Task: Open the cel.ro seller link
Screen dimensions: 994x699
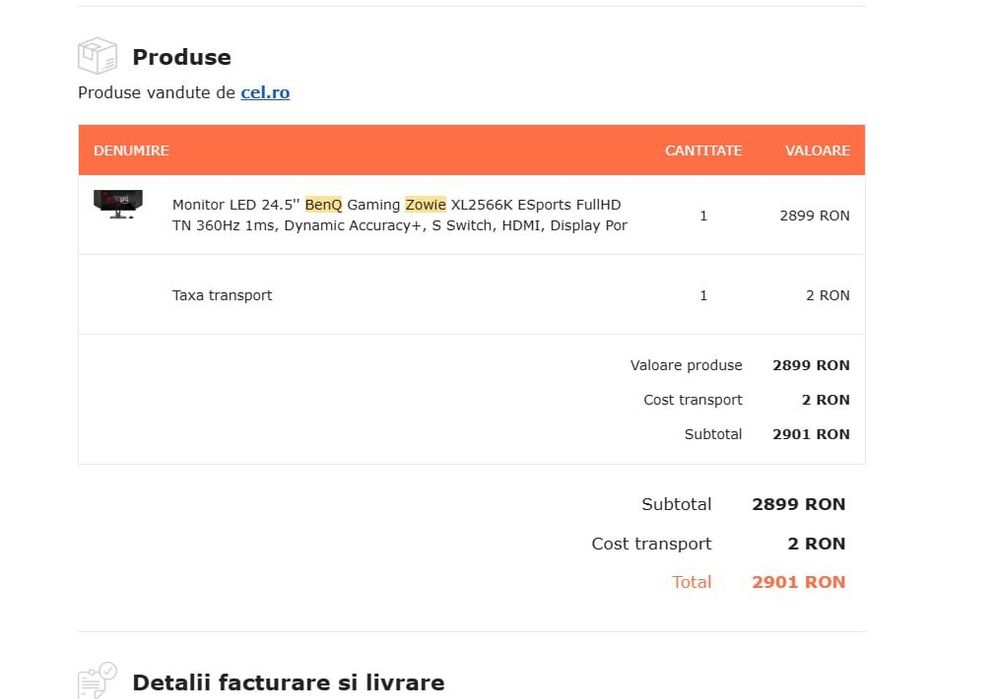Action: click(x=265, y=93)
